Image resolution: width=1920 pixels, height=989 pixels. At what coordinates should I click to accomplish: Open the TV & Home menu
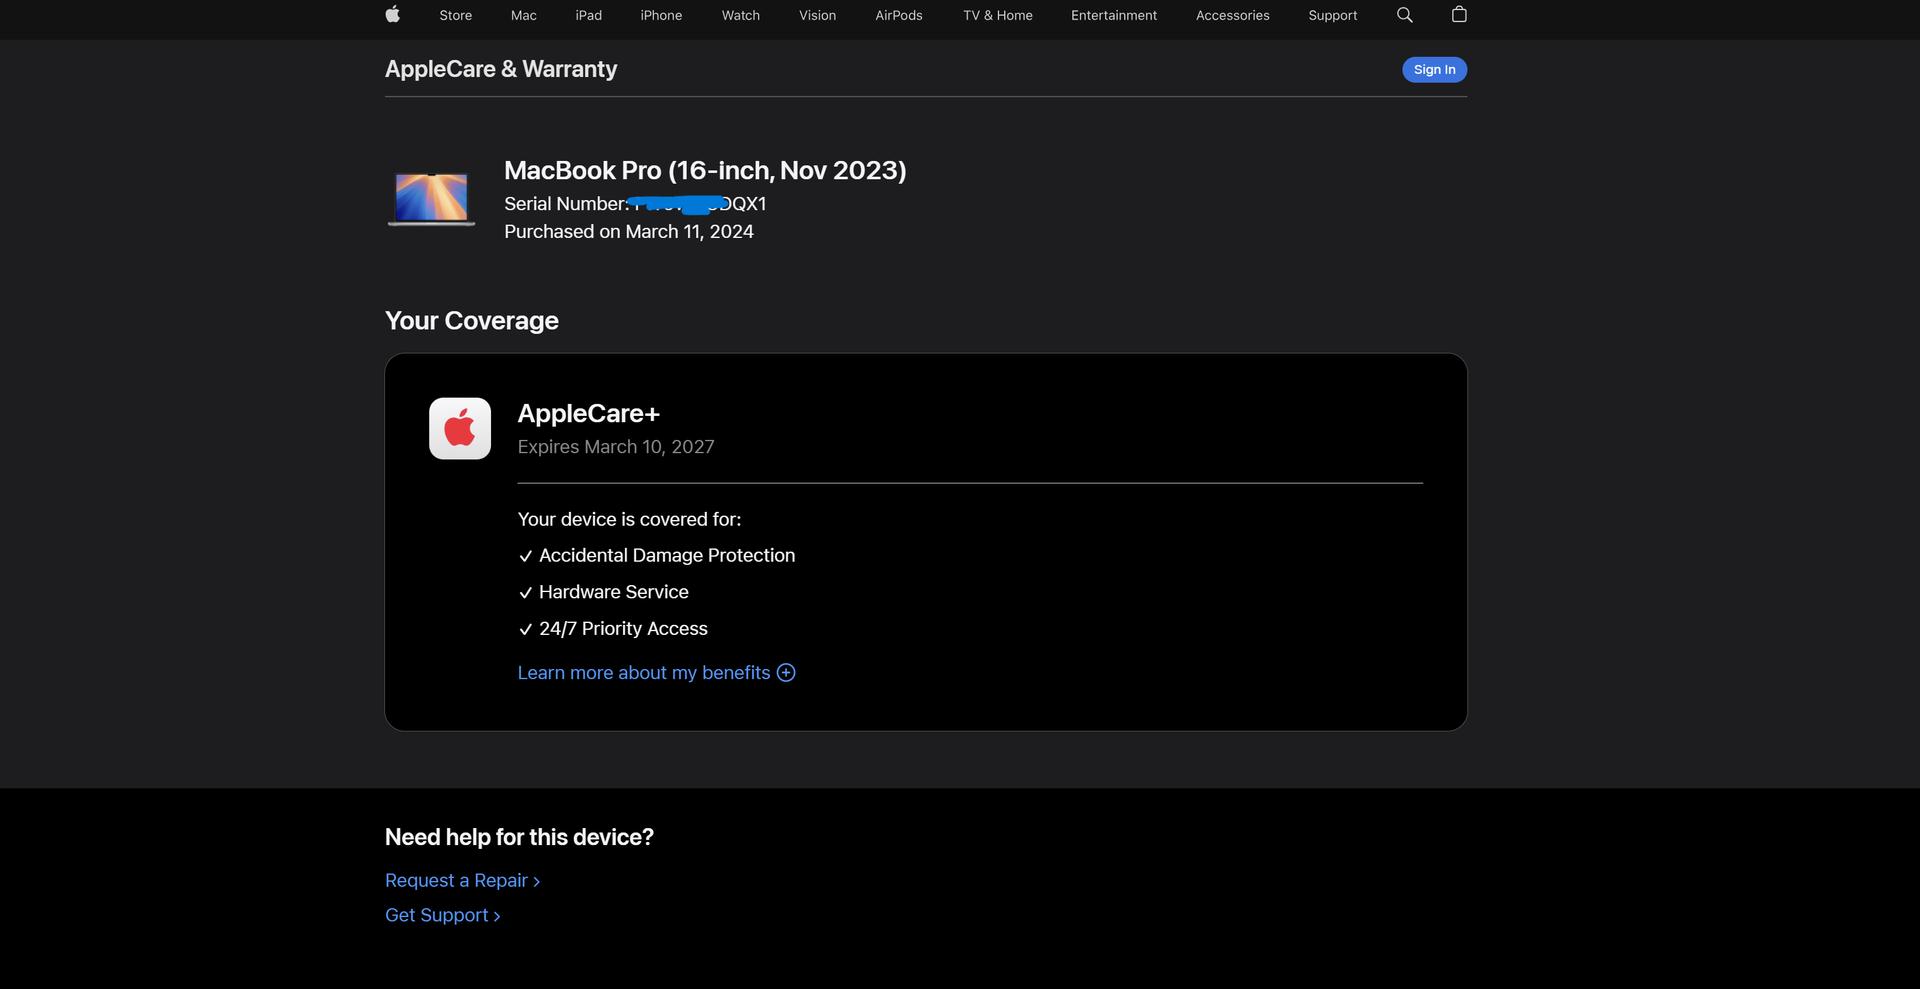998,15
